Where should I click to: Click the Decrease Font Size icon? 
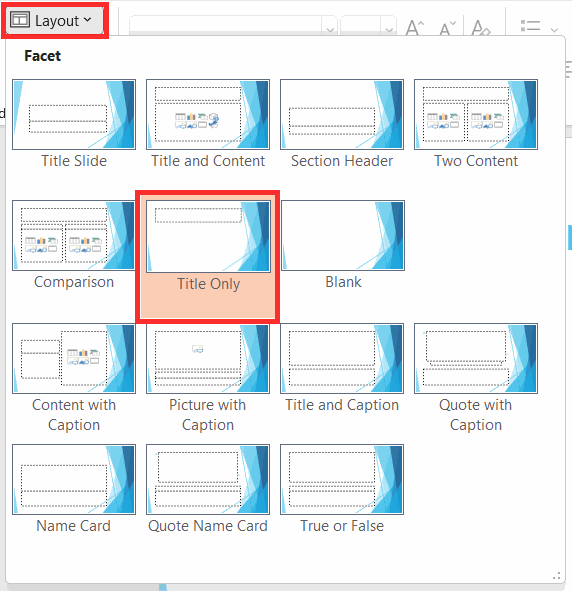click(x=448, y=28)
